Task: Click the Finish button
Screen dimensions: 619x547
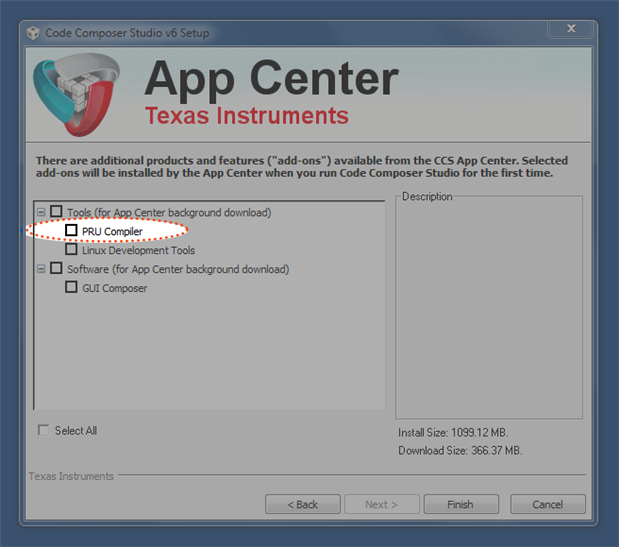Action: click(461, 504)
